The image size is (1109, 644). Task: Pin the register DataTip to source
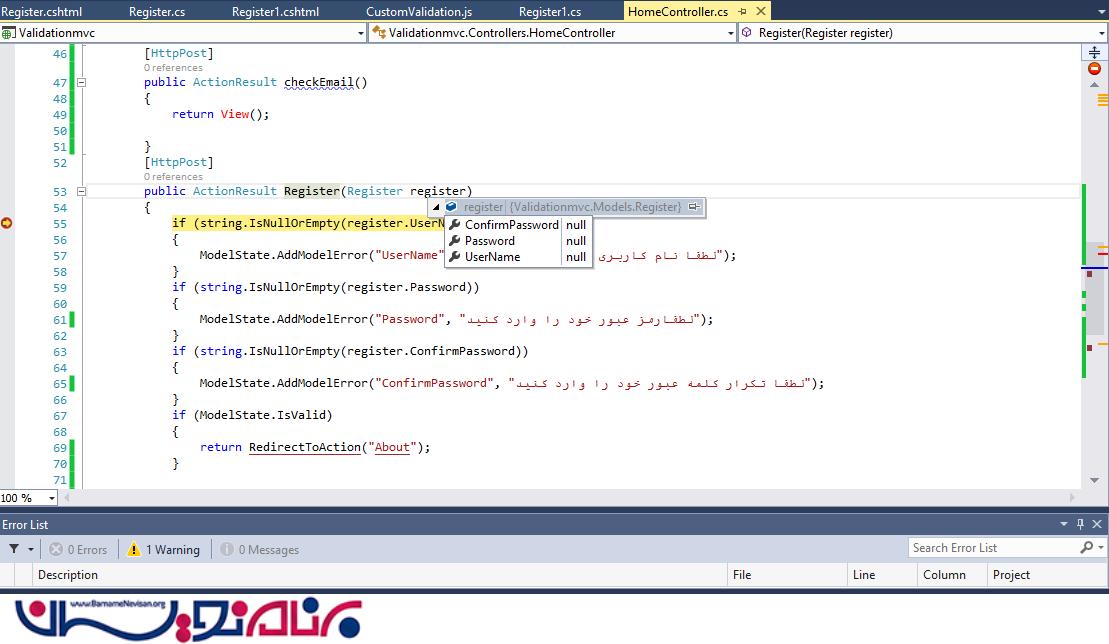tap(694, 207)
